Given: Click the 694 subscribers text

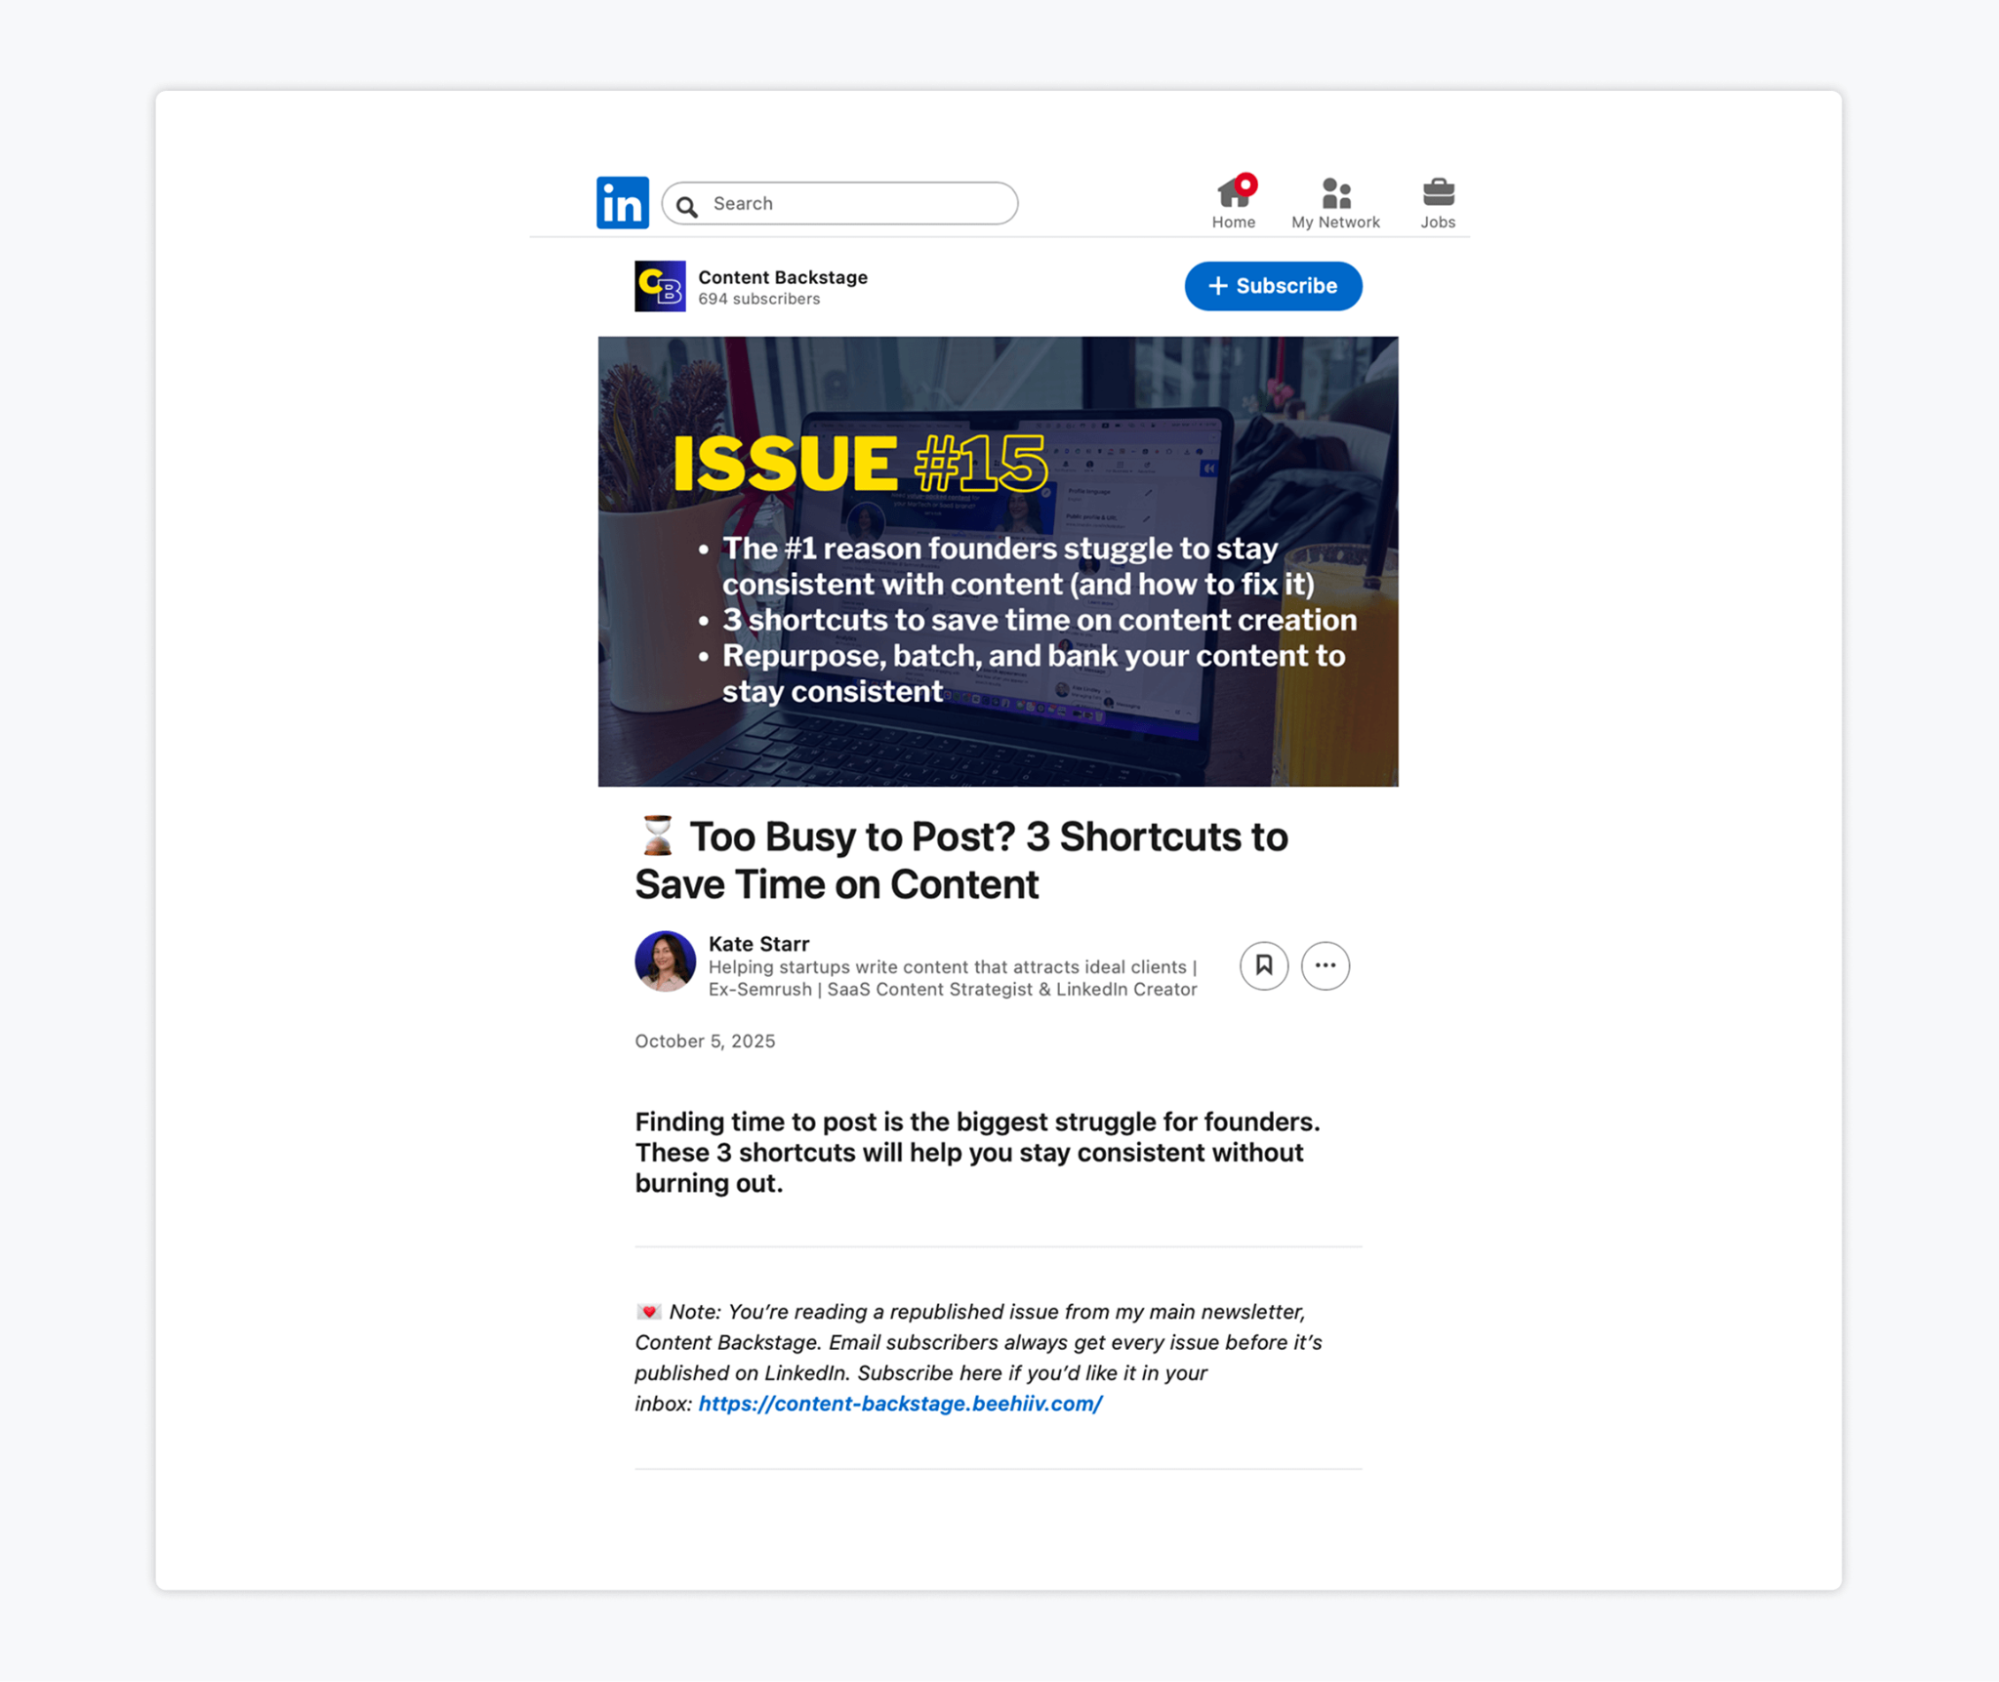Looking at the screenshot, I should 758,299.
